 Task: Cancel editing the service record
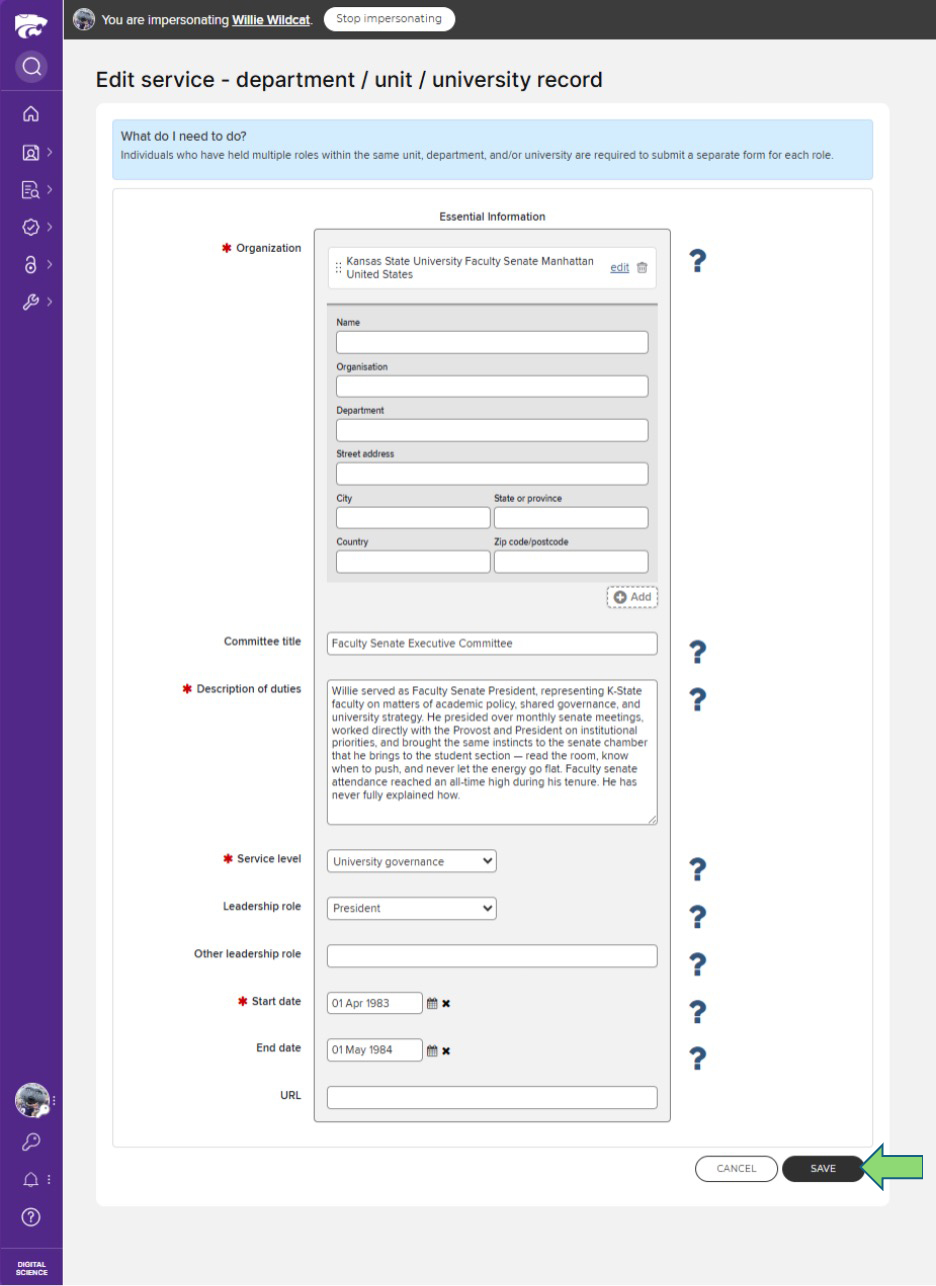pyautogui.click(x=736, y=1168)
